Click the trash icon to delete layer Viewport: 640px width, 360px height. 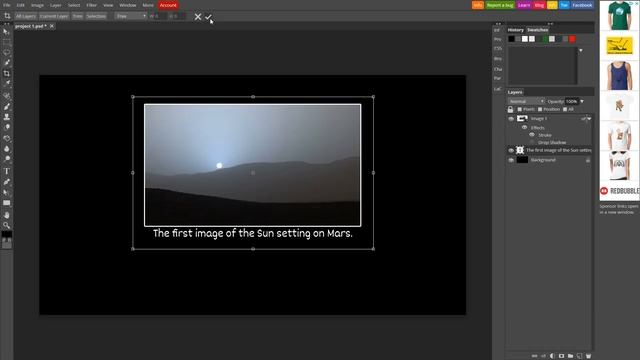(588, 356)
